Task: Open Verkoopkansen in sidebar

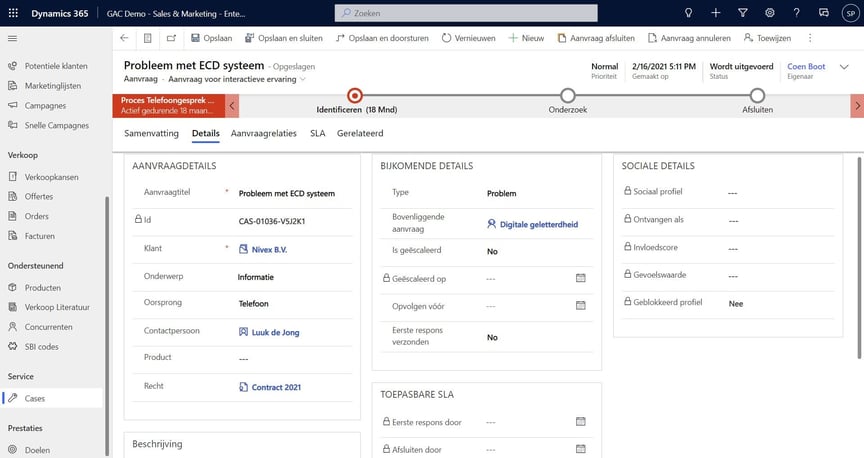Action: pyautogui.click(x=52, y=177)
